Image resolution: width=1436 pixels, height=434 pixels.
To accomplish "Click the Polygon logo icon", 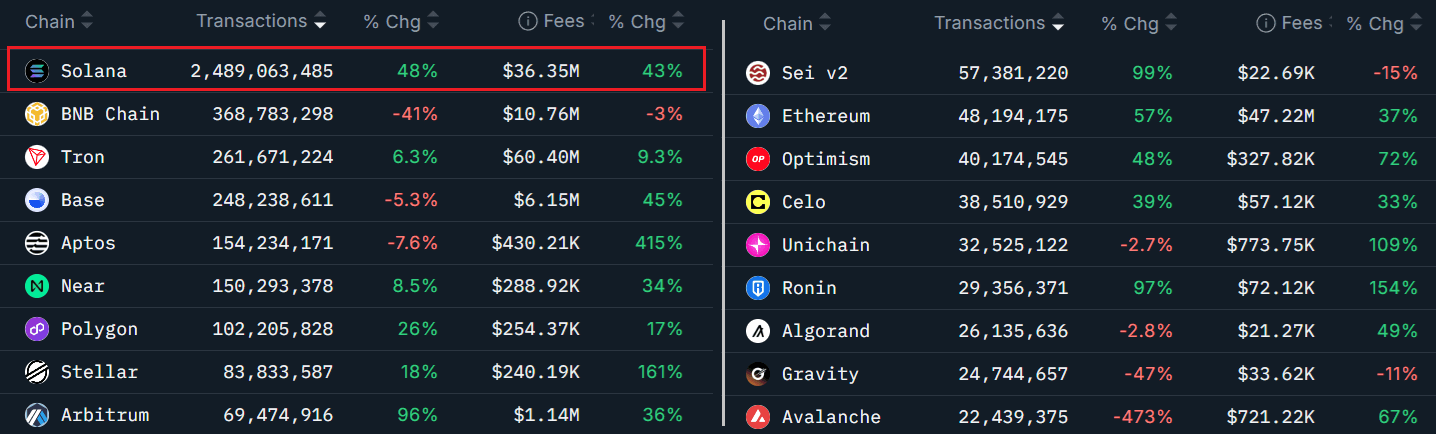I will 37,329.
